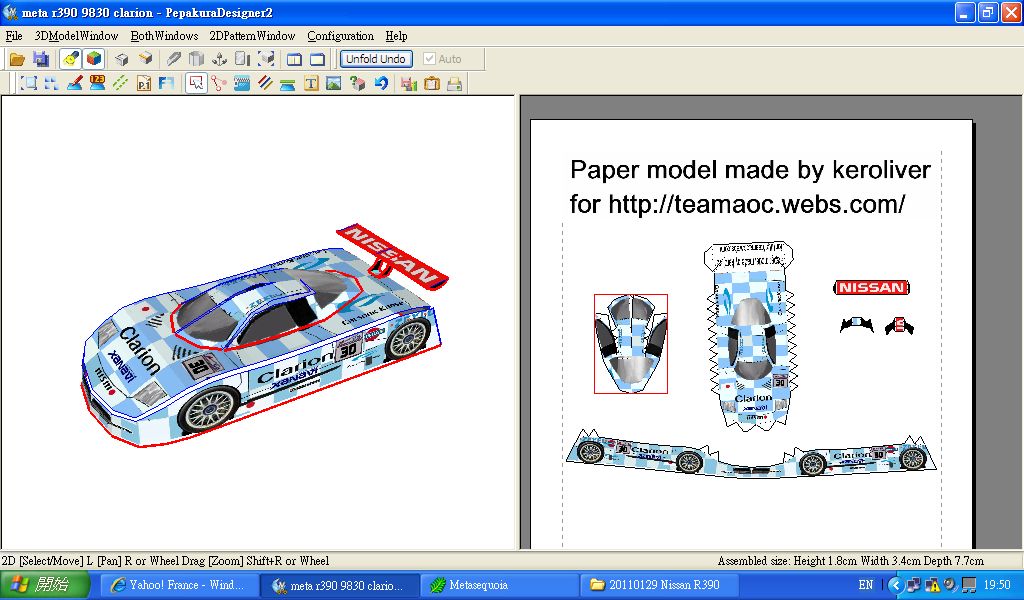Click the Print icon in toolbar
The height and width of the screenshot is (600, 1024).
click(x=454, y=84)
